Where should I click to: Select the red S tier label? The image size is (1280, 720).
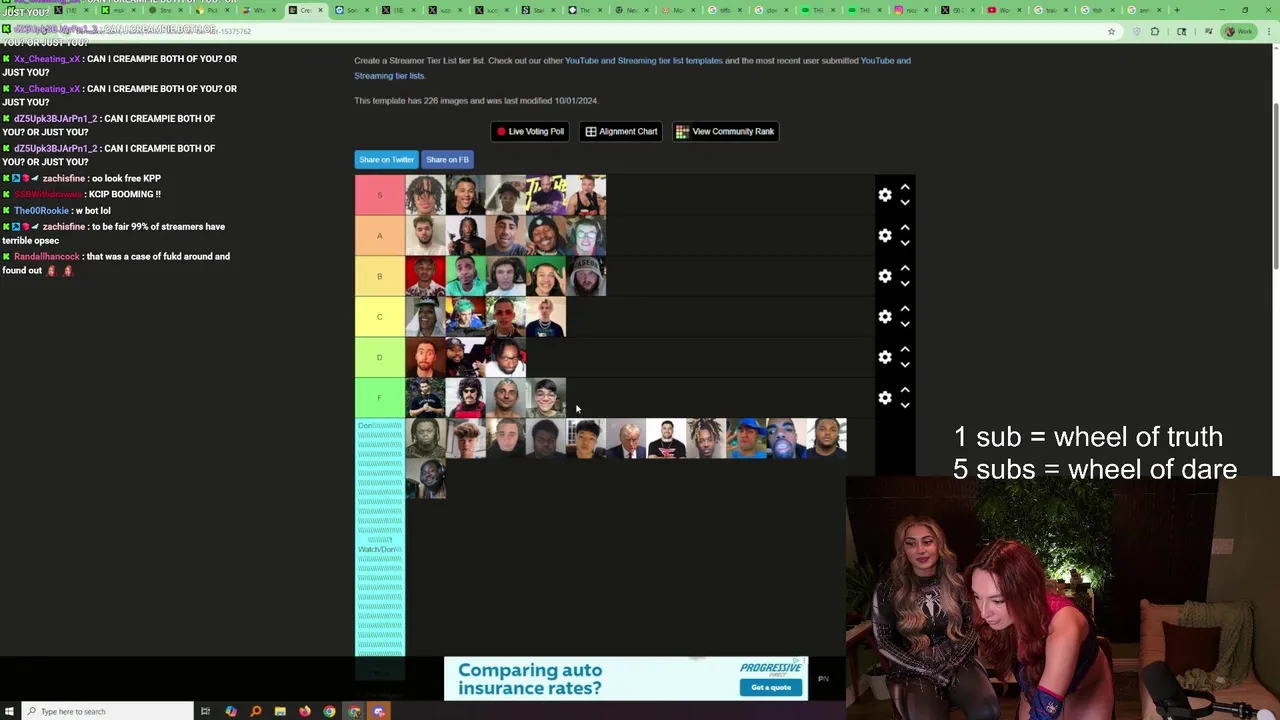(380, 195)
